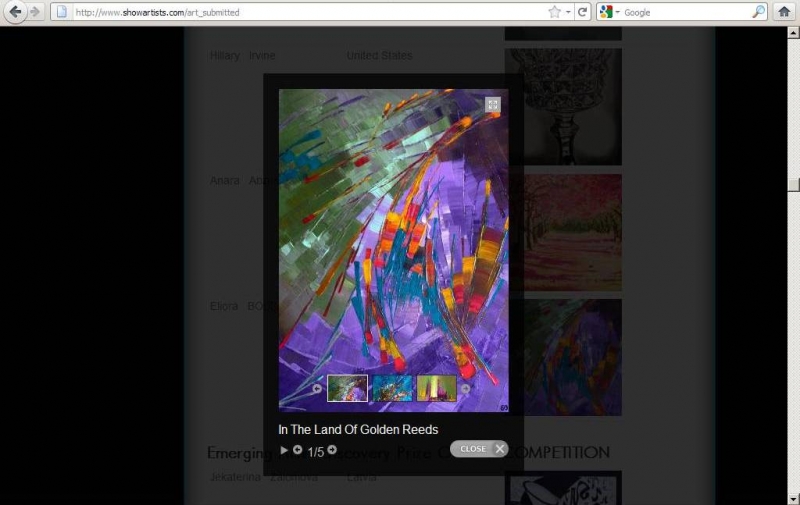The width and height of the screenshot is (800, 505).
Task: Open the URL history dropdown arrow
Action: [x=568, y=12]
